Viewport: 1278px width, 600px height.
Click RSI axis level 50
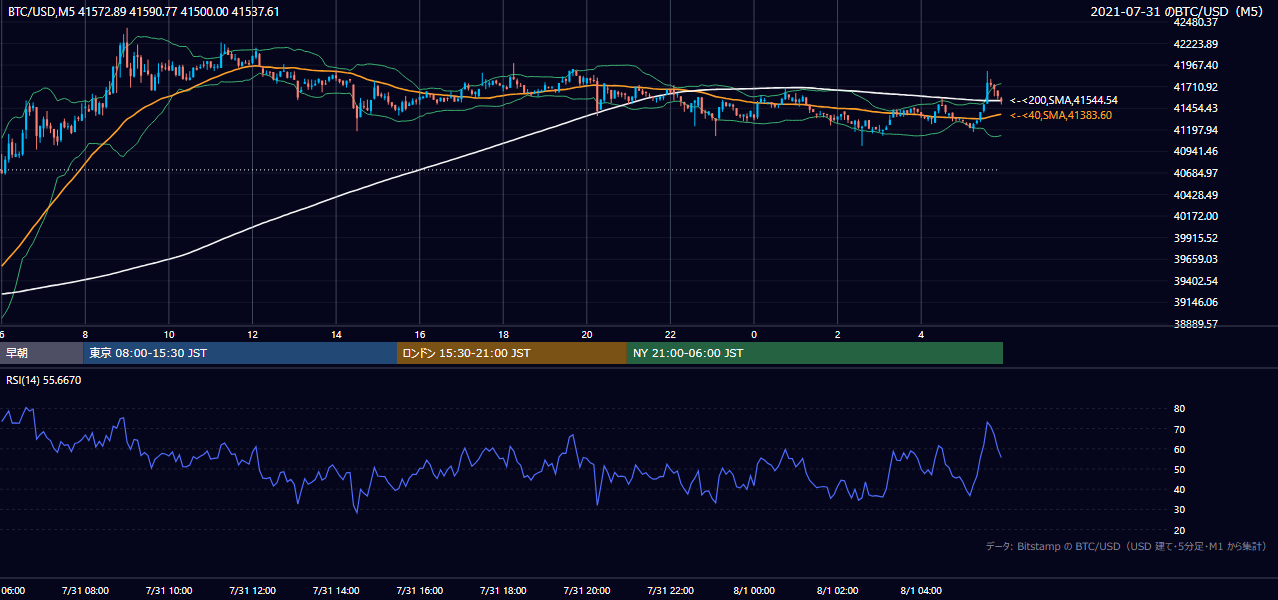tap(1179, 469)
